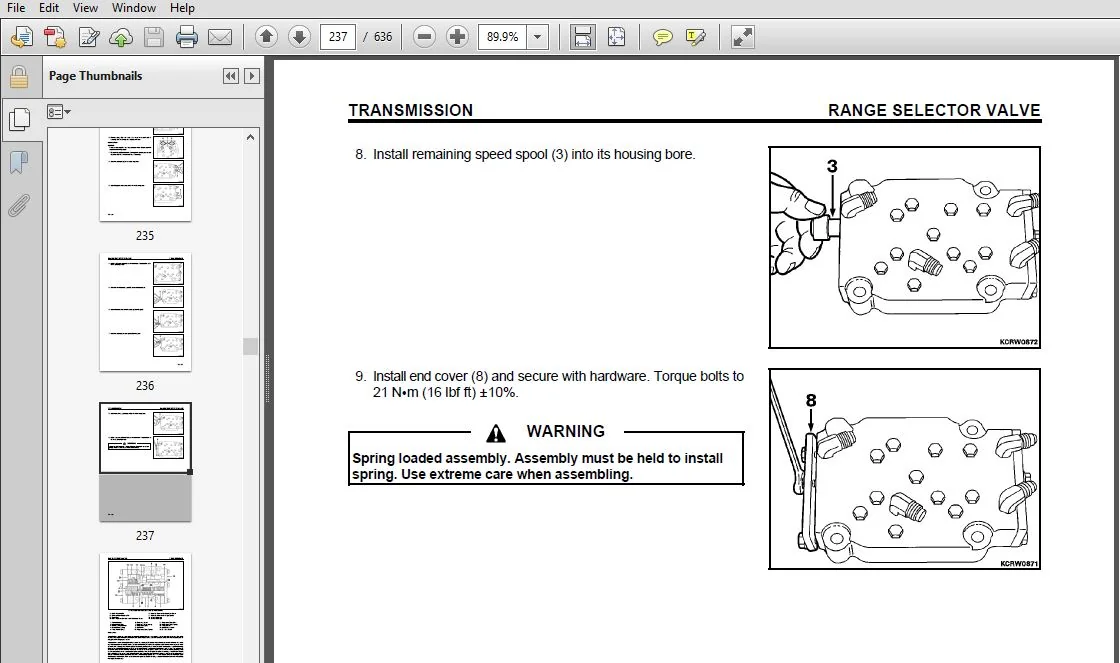1120x663 pixels.
Task: Open the Window menu
Action: coord(134,8)
